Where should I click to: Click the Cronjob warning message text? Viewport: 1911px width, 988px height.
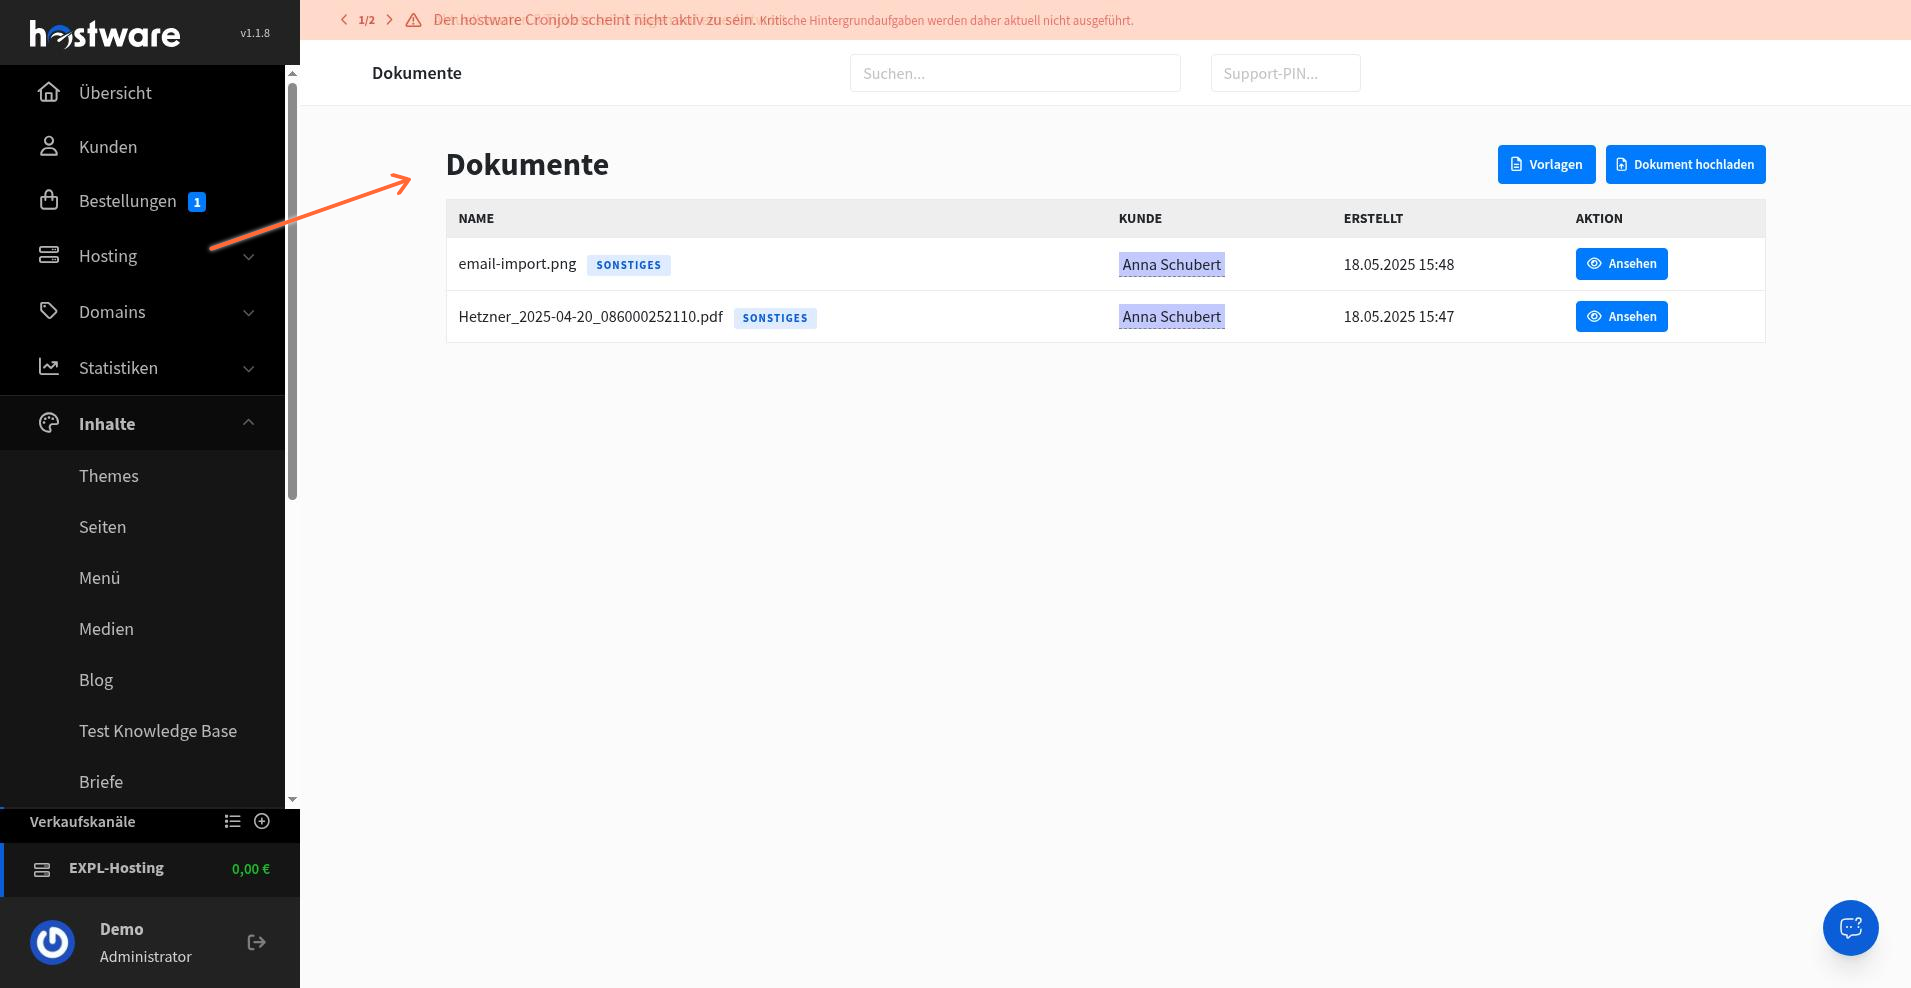point(783,20)
